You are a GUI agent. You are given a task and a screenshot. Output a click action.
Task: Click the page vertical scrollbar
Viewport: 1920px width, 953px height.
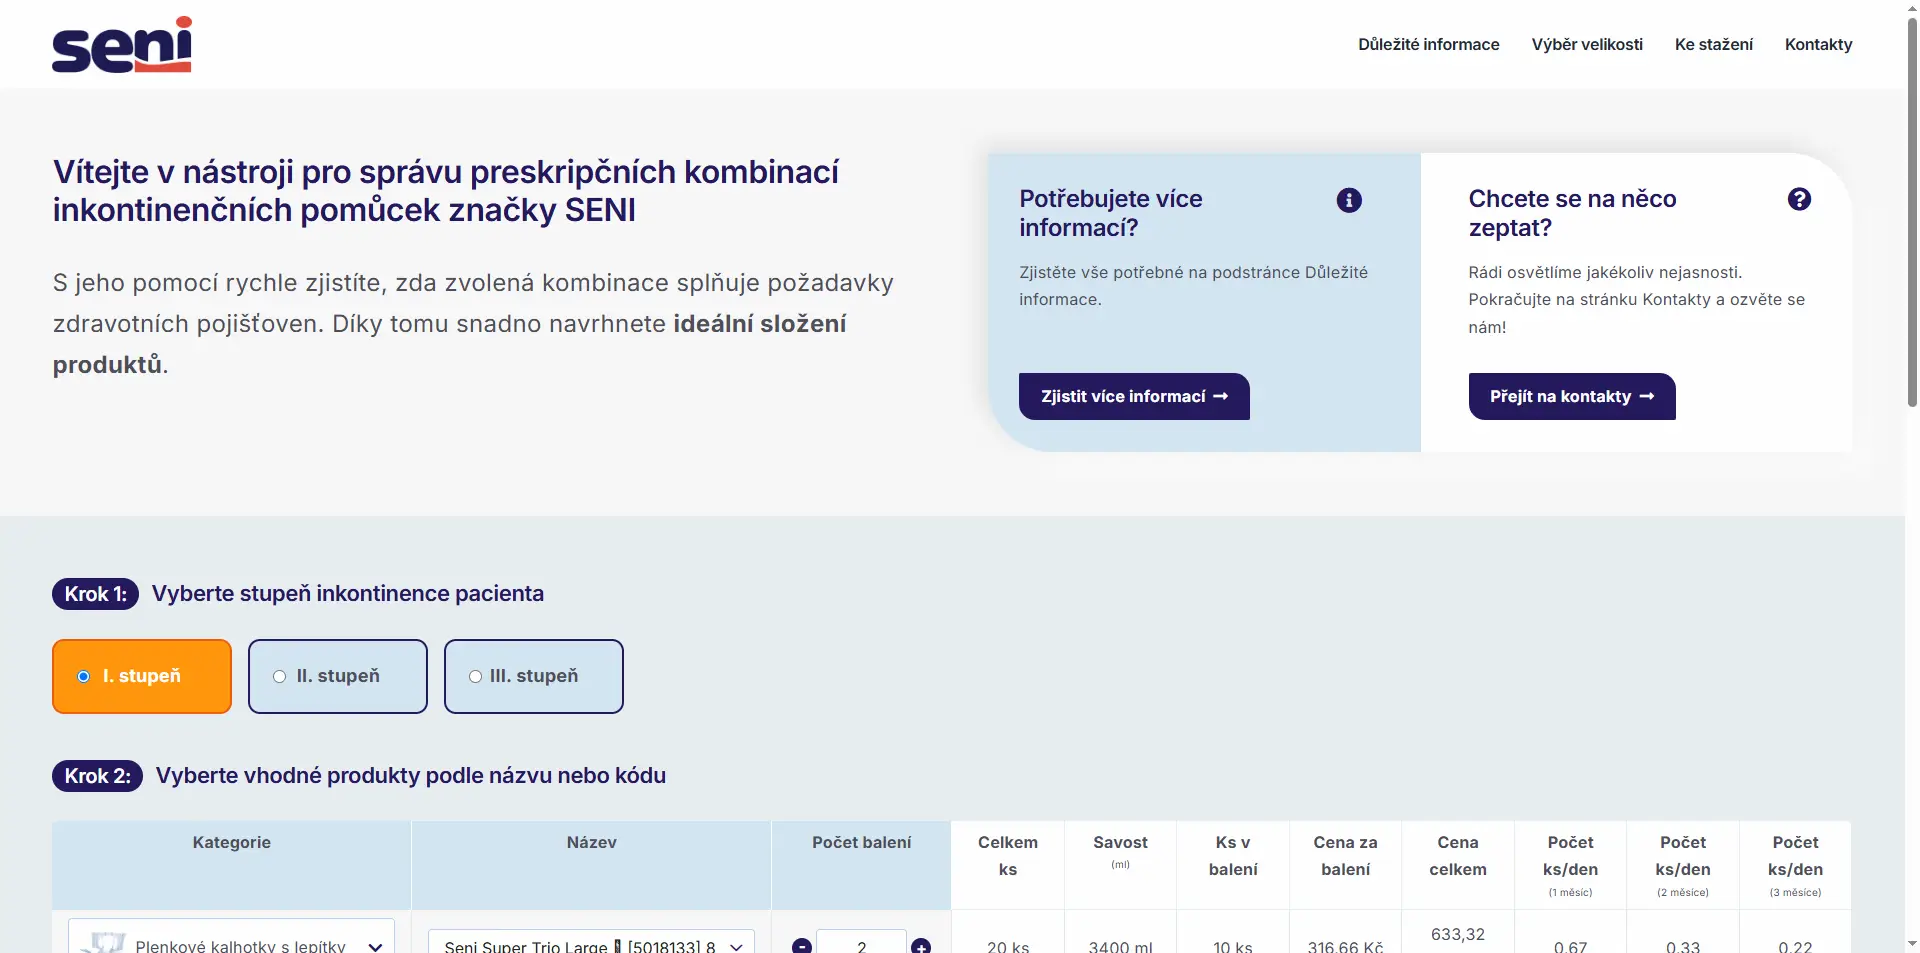[1912, 210]
